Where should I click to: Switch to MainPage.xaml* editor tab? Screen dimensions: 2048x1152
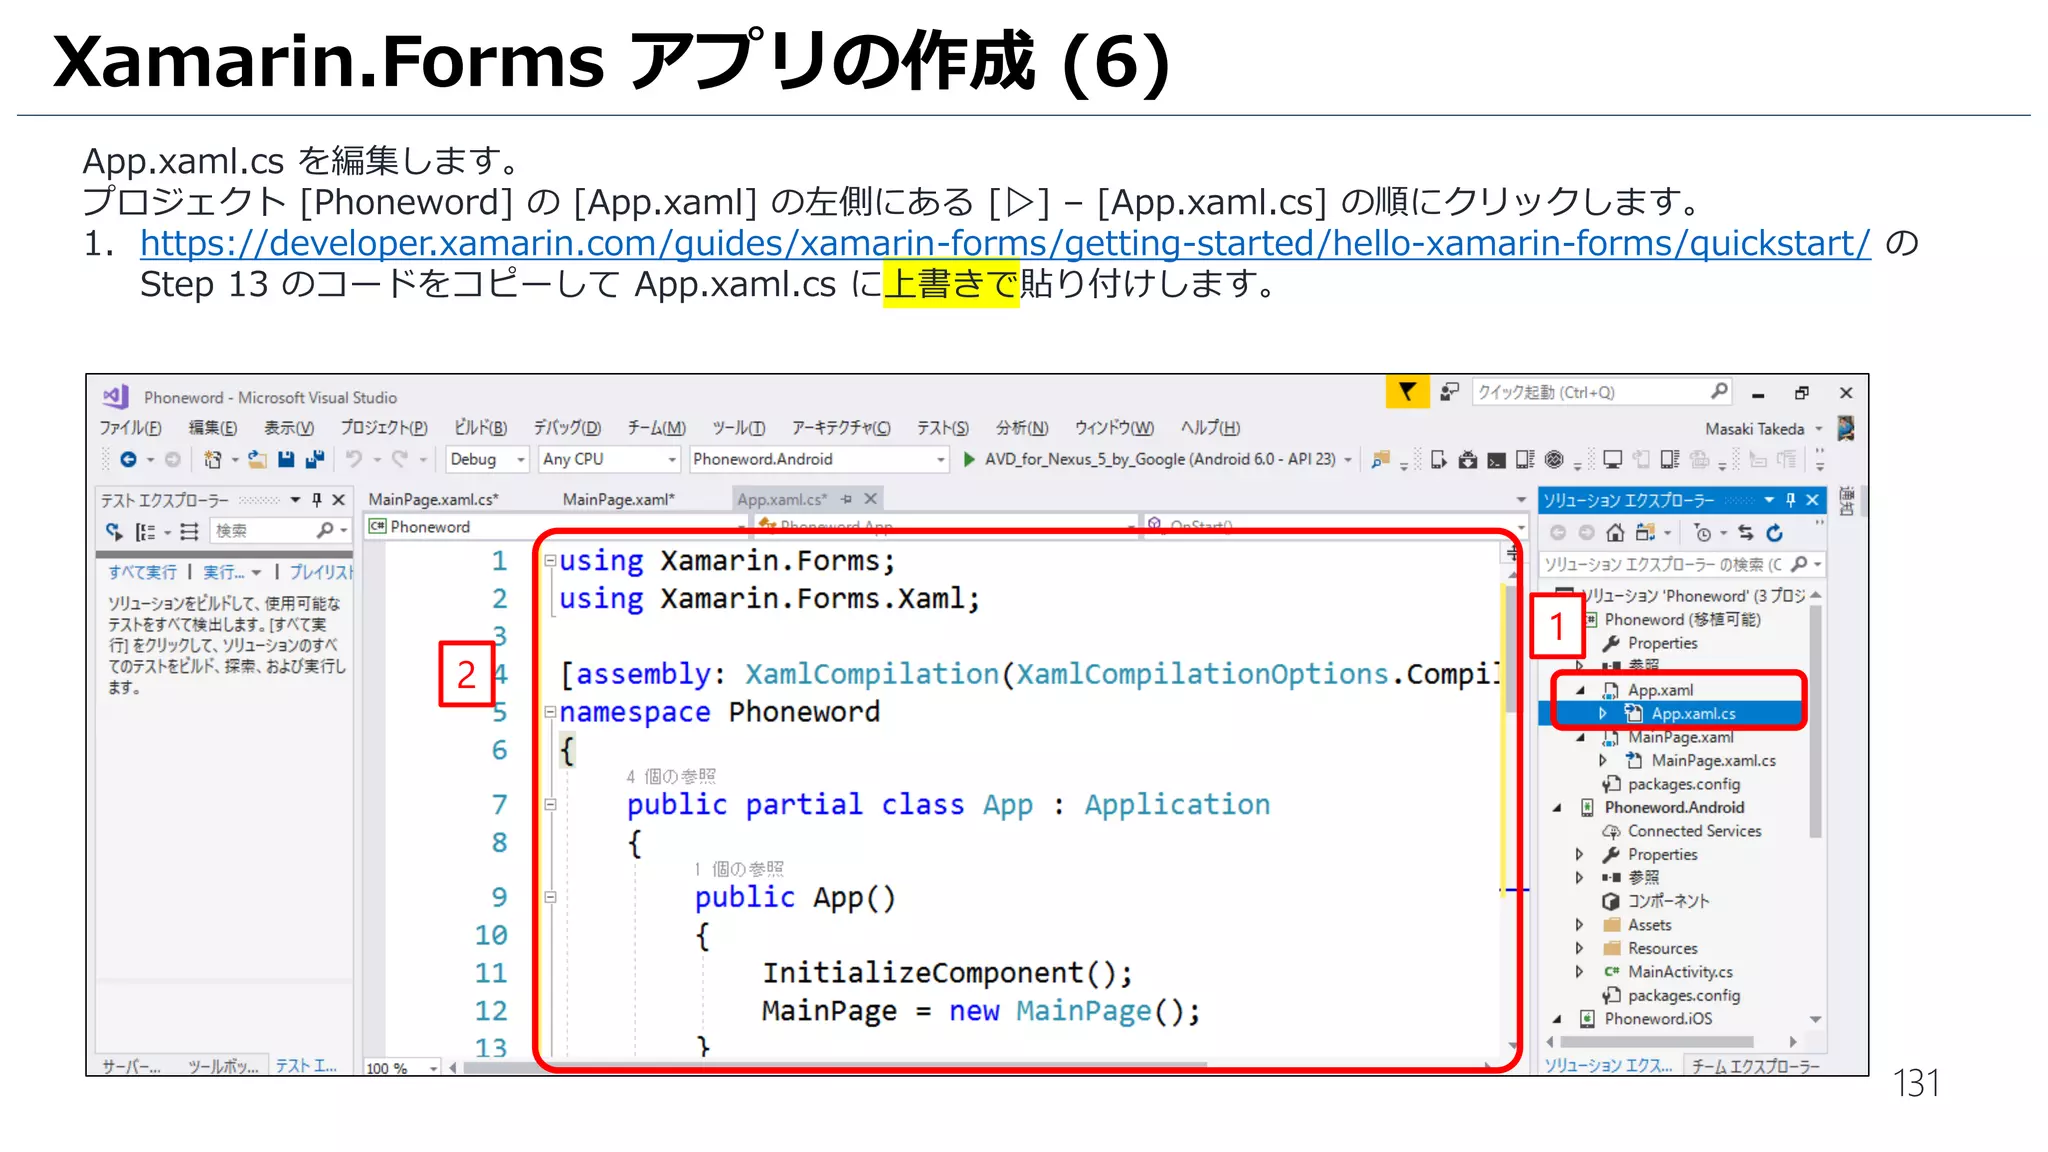coord(619,499)
